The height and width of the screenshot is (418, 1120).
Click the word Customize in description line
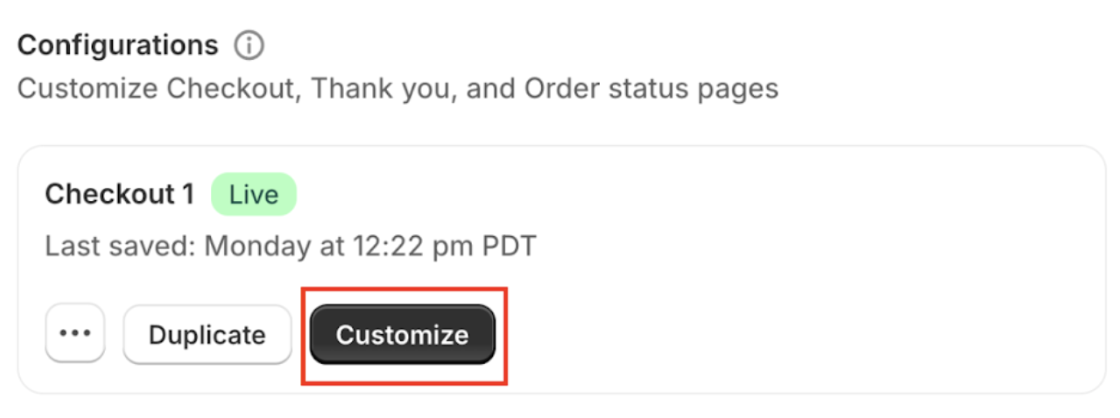click(x=87, y=89)
